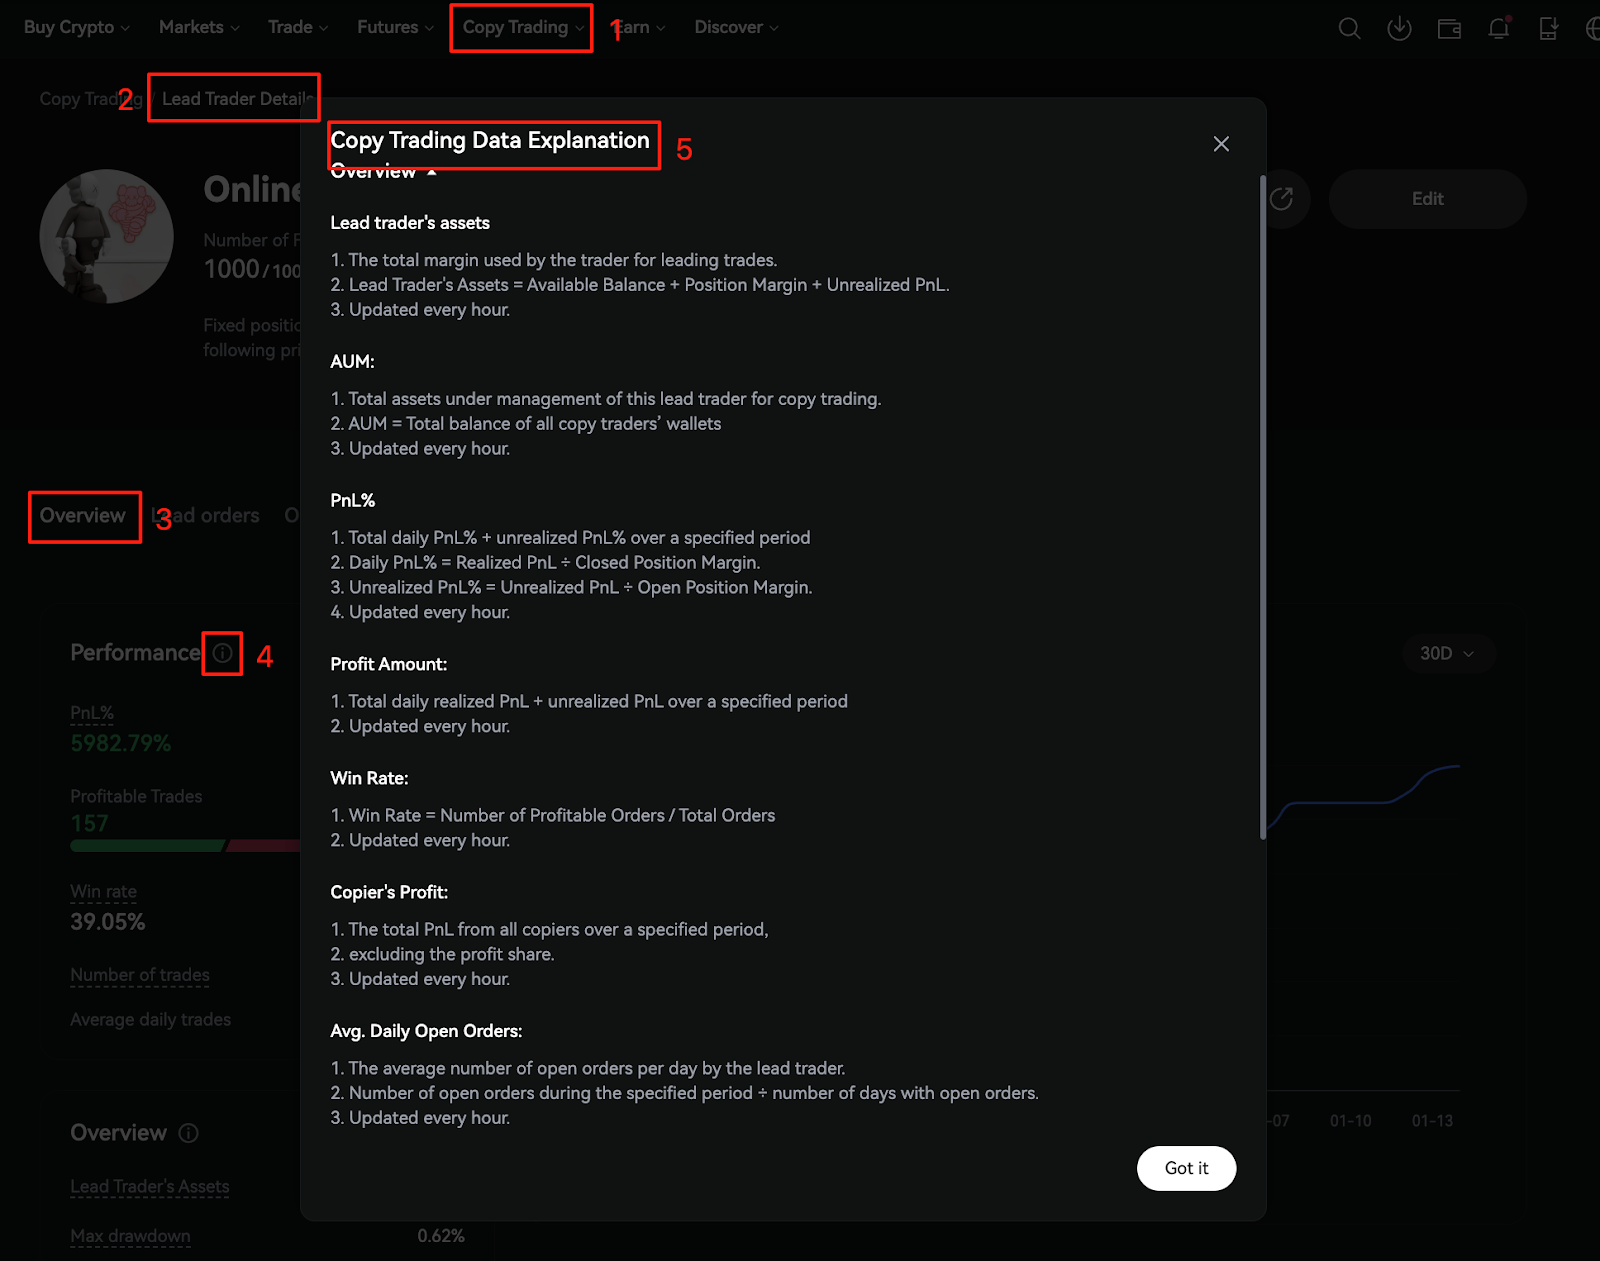Collapse the Overview section in the dialog
The height and width of the screenshot is (1261, 1600).
[432, 172]
